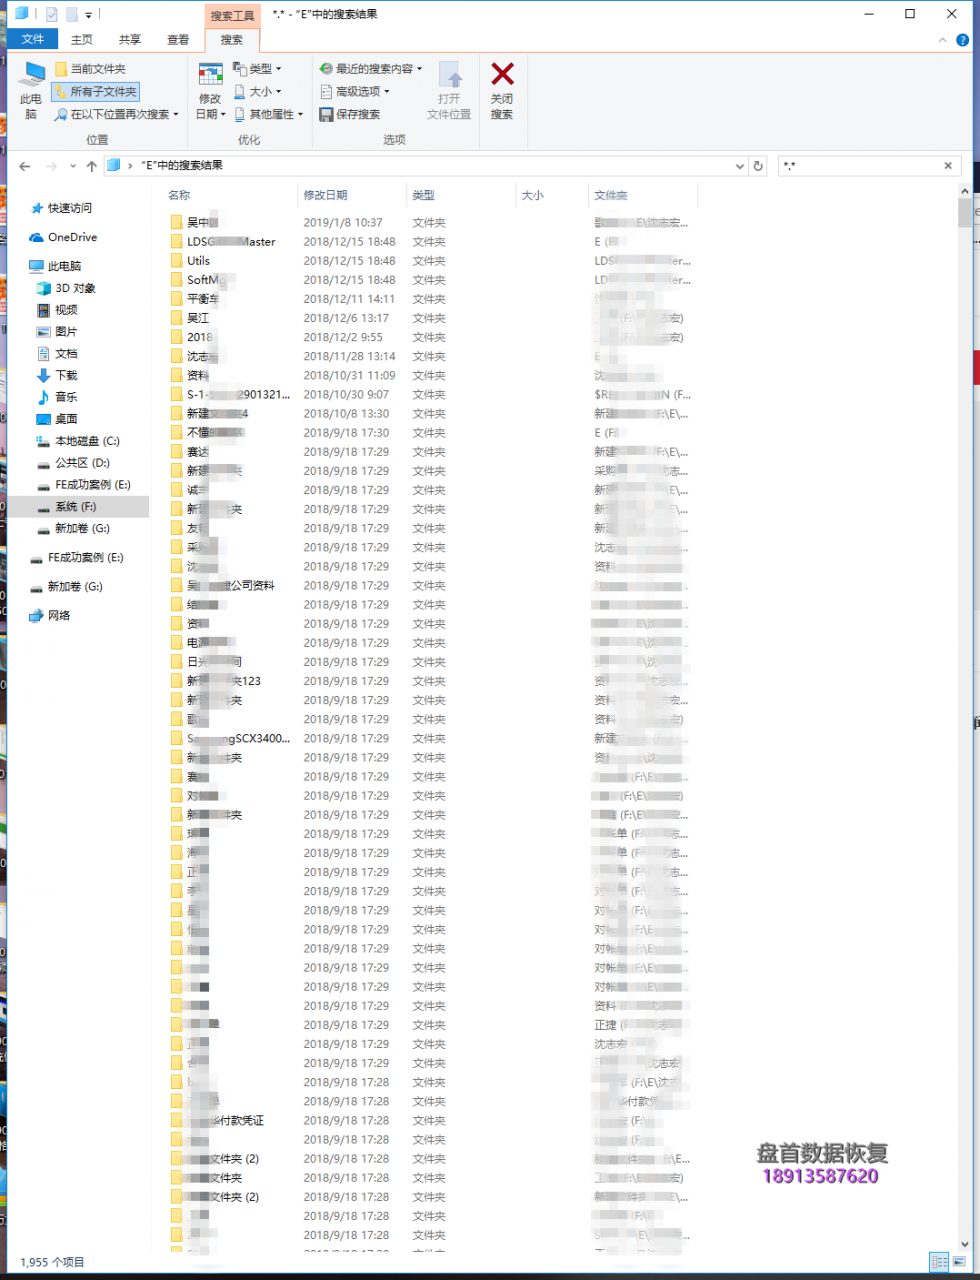Click the 关闭搜索 red X icon
The image size is (980, 1280).
click(x=502, y=75)
